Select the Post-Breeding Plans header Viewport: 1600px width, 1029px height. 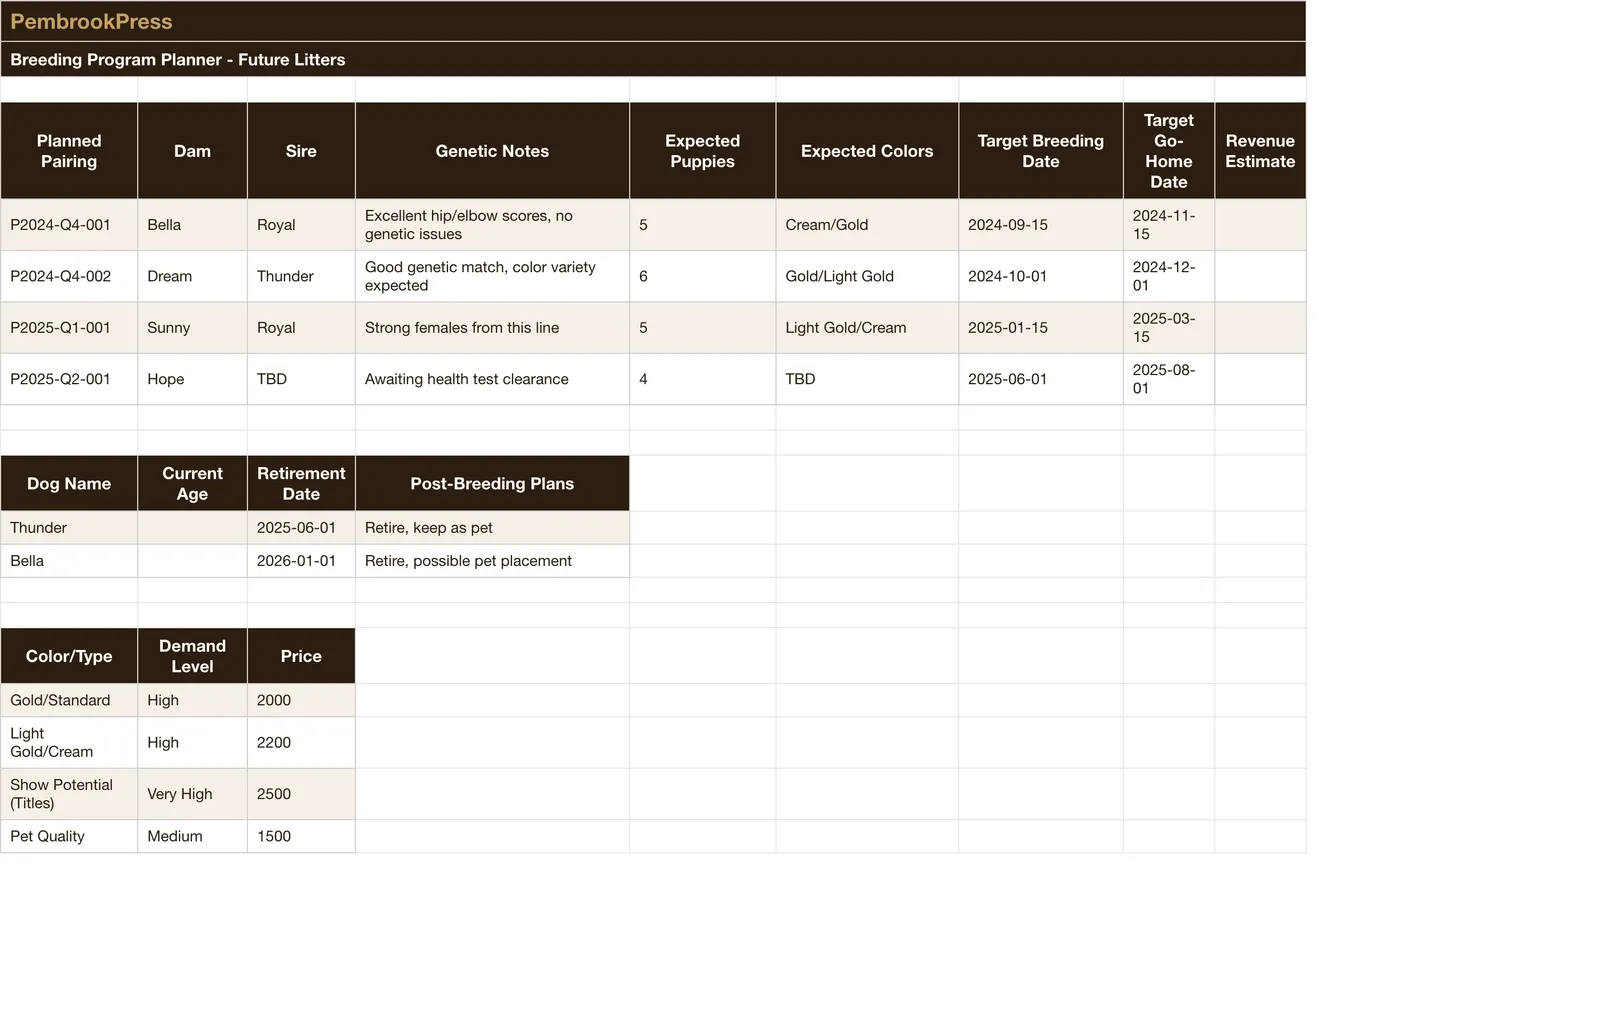492,484
